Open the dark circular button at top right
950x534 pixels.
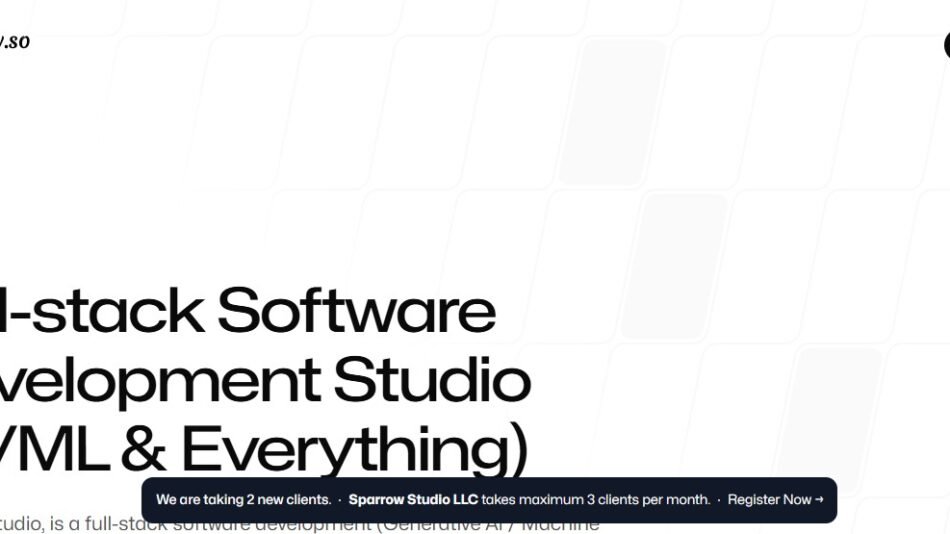coord(946,44)
